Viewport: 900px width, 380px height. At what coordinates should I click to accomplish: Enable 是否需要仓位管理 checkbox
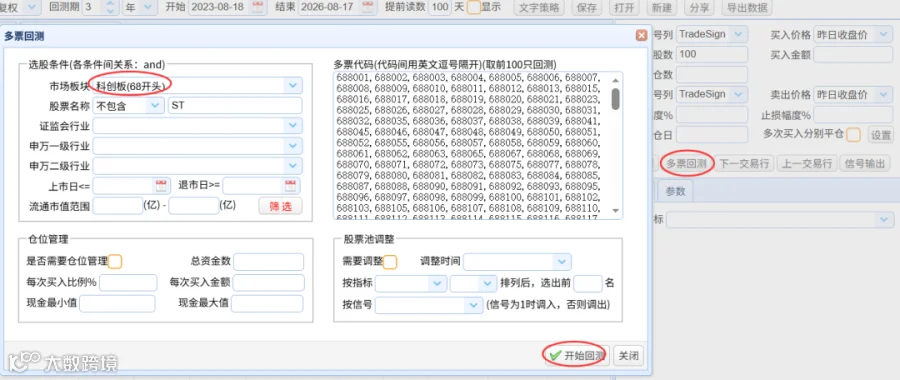[115, 262]
